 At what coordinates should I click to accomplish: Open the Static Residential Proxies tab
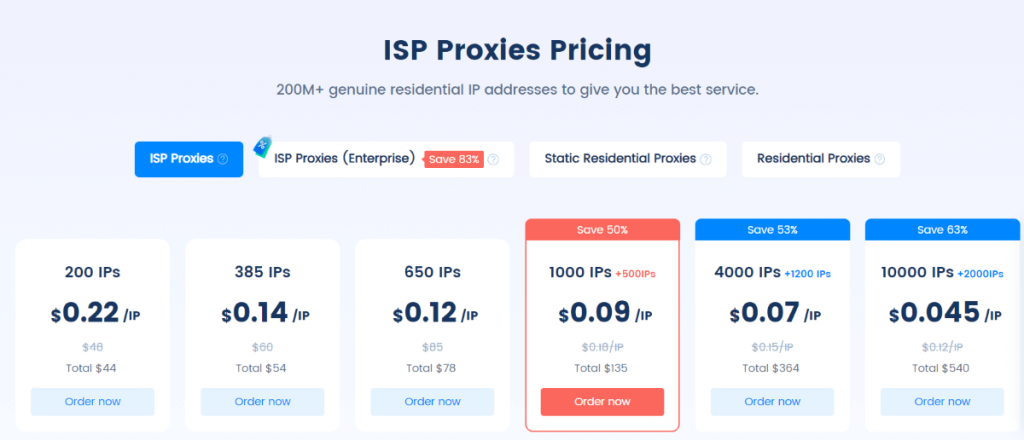[x=620, y=159]
